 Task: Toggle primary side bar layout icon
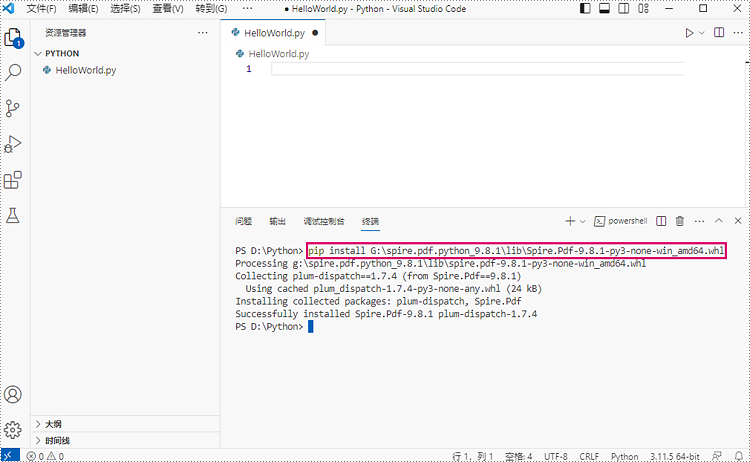tap(585, 9)
